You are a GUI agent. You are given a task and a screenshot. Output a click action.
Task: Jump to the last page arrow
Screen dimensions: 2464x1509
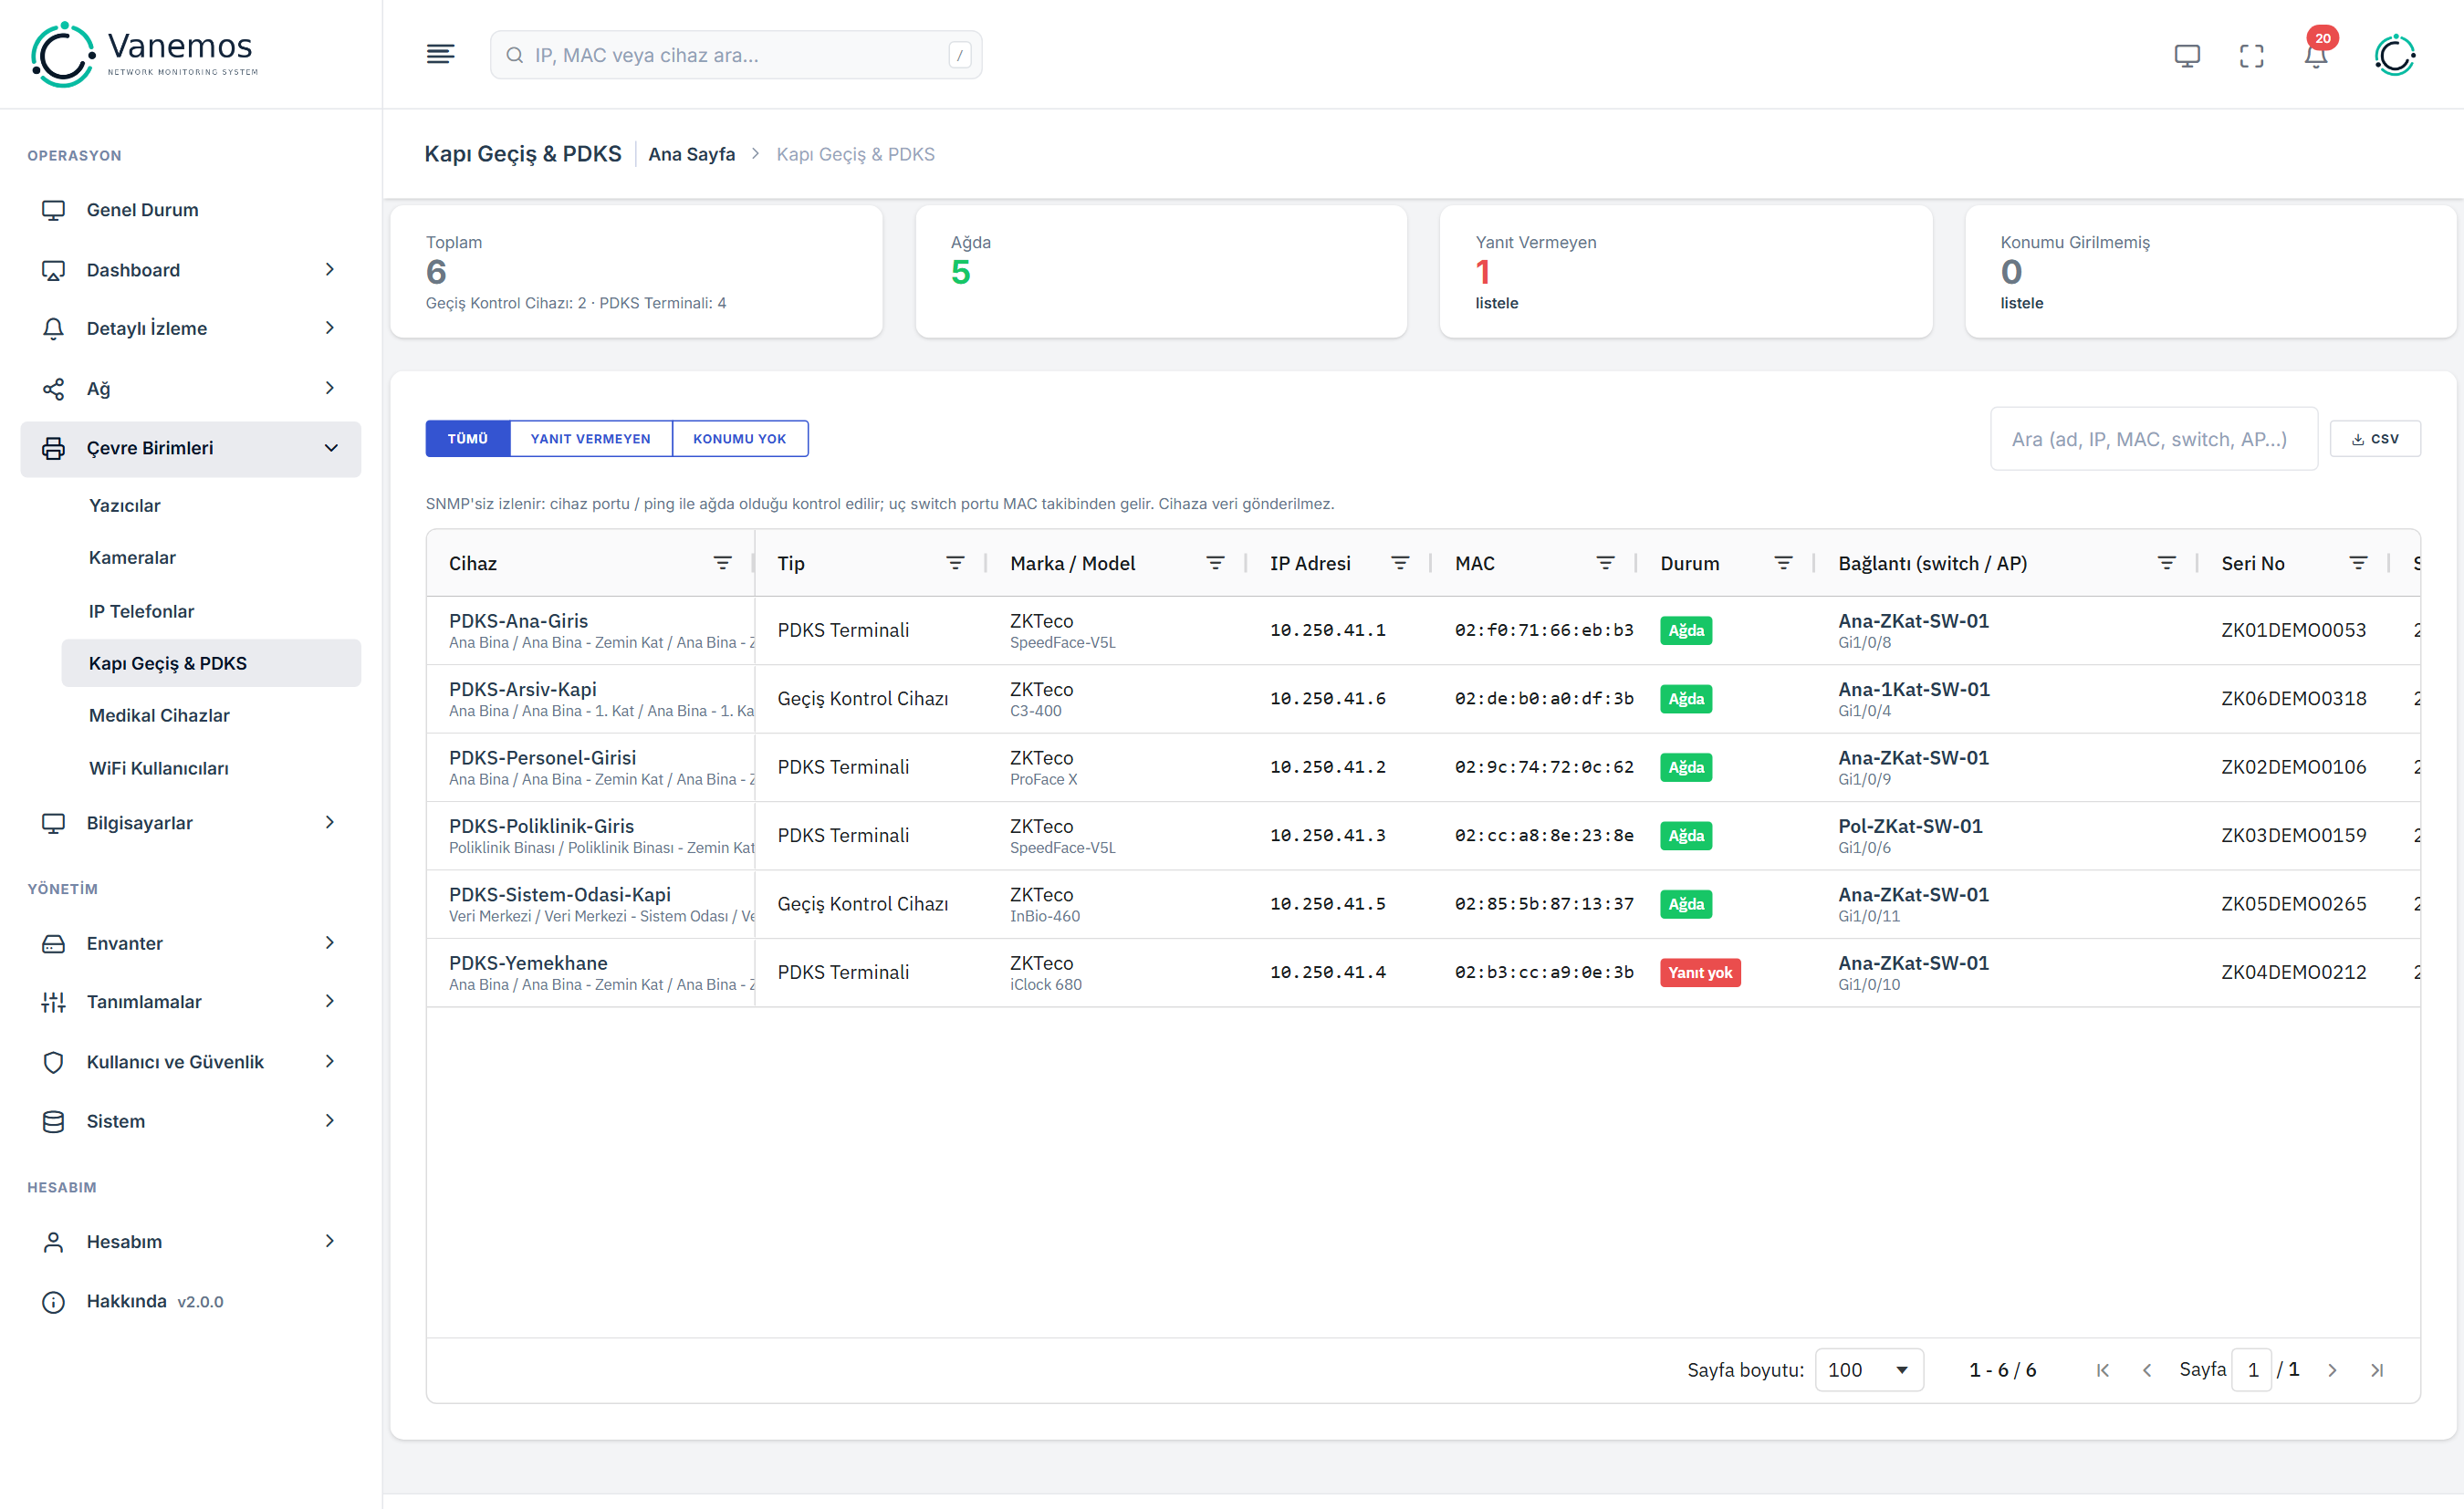2377,1370
